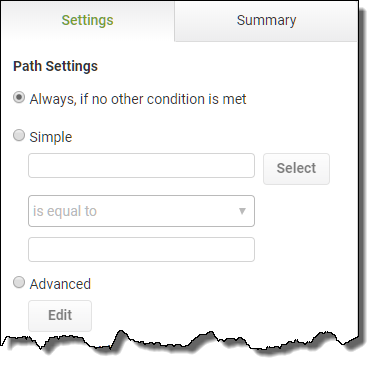
Task: Open the advanced condition editor with Edit
Action: pos(60,316)
